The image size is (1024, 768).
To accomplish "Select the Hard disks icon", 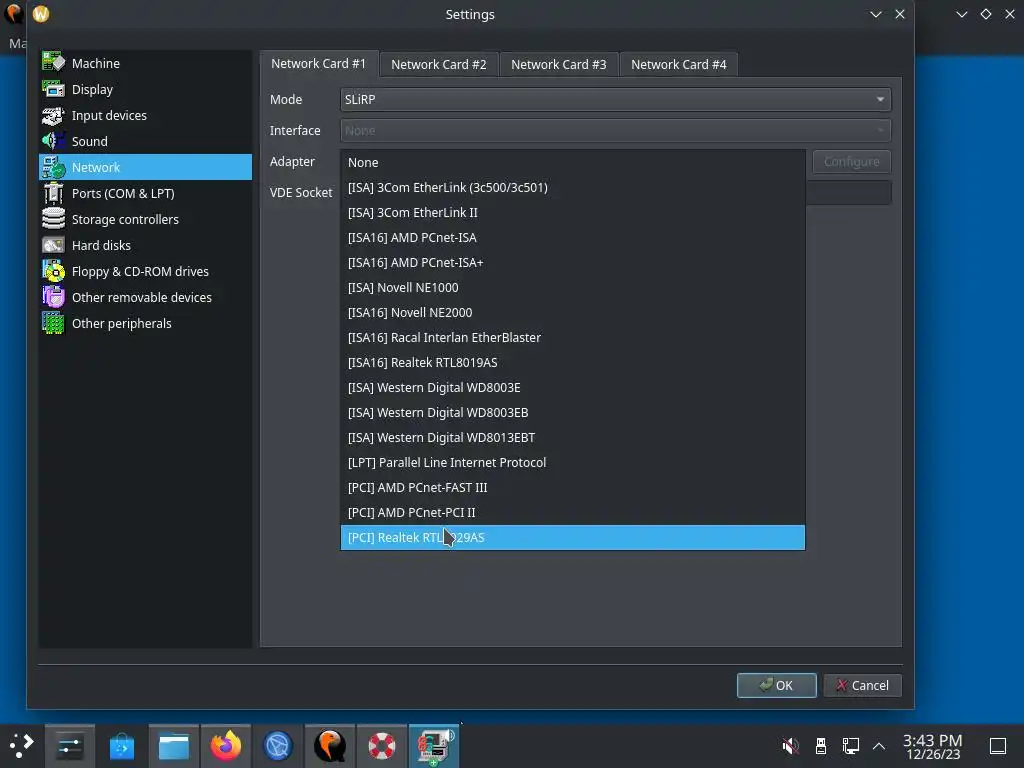I will [x=54, y=246].
